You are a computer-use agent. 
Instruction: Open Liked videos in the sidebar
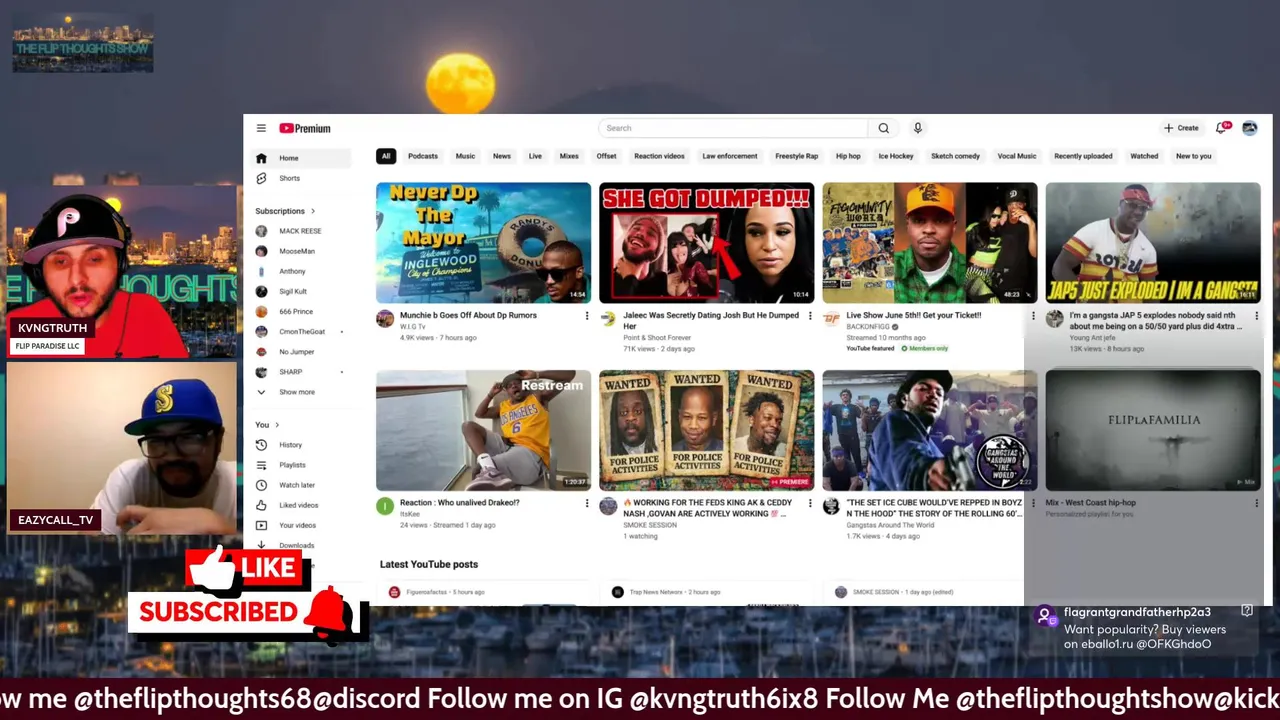coord(300,505)
